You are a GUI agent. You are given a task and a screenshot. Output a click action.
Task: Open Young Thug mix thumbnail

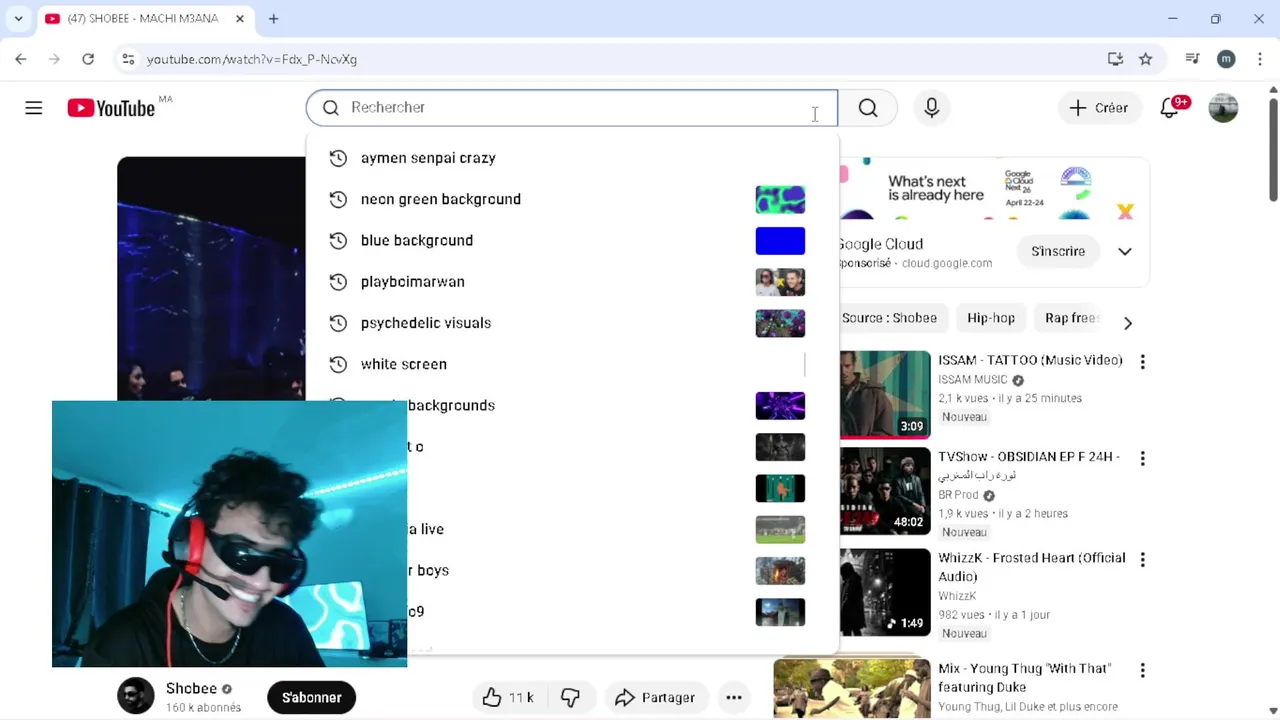tap(852, 688)
